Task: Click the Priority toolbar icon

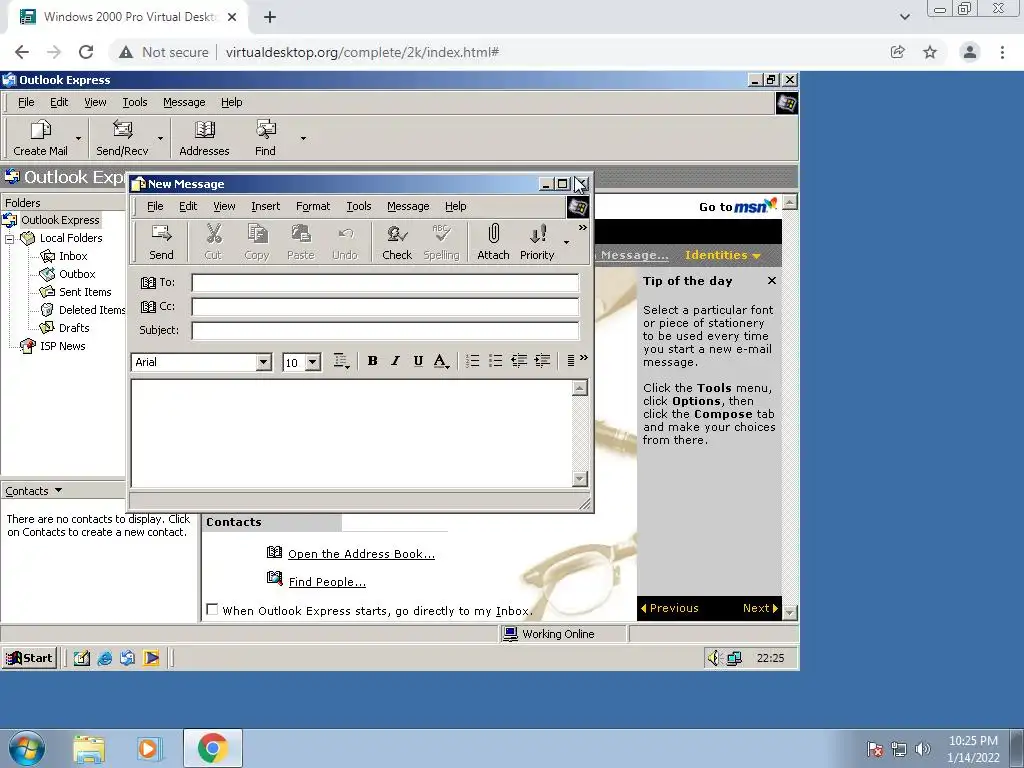Action: (537, 234)
